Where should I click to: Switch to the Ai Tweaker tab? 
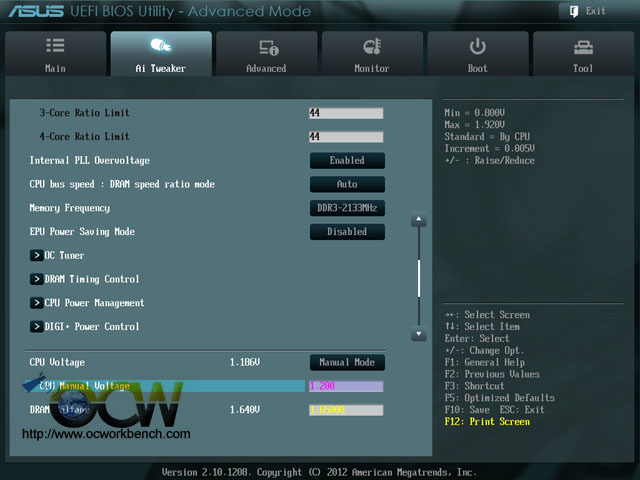point(161,54)
